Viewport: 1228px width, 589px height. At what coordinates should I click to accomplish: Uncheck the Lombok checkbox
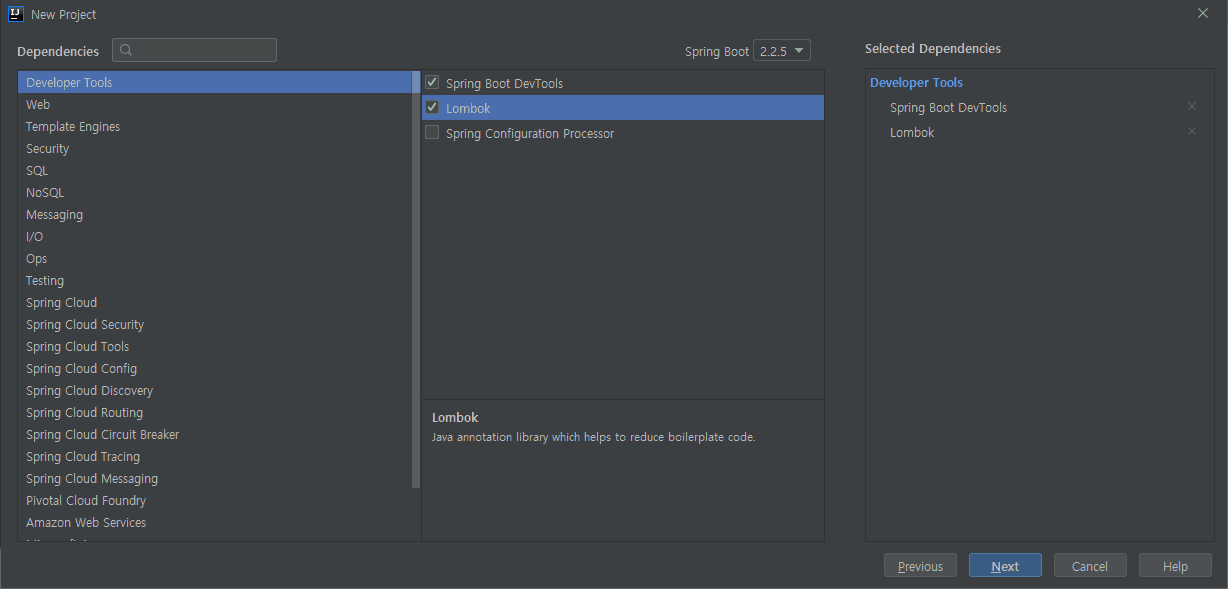click(432, 107)
